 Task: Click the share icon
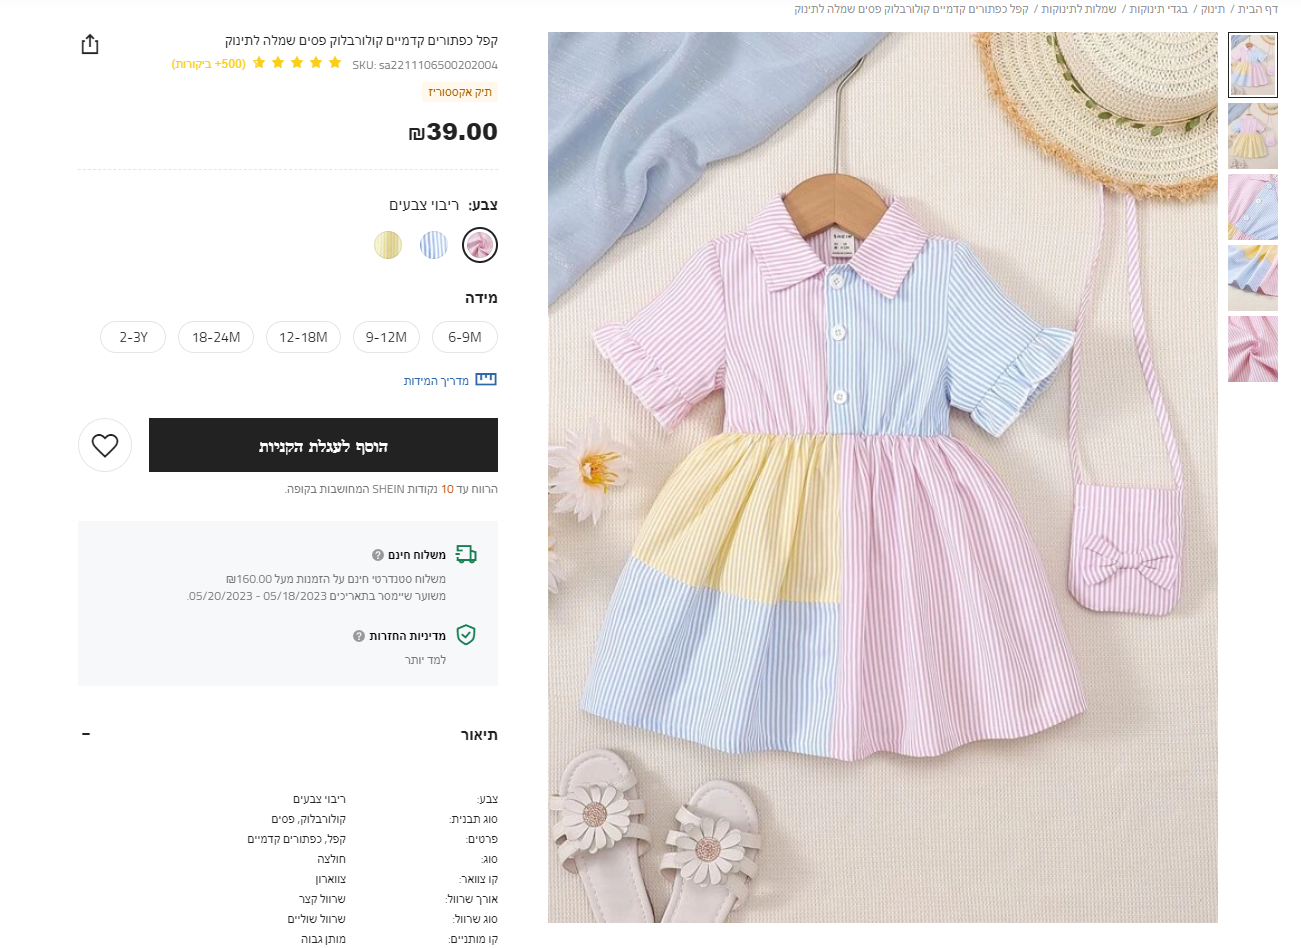(x=90, y=44)
